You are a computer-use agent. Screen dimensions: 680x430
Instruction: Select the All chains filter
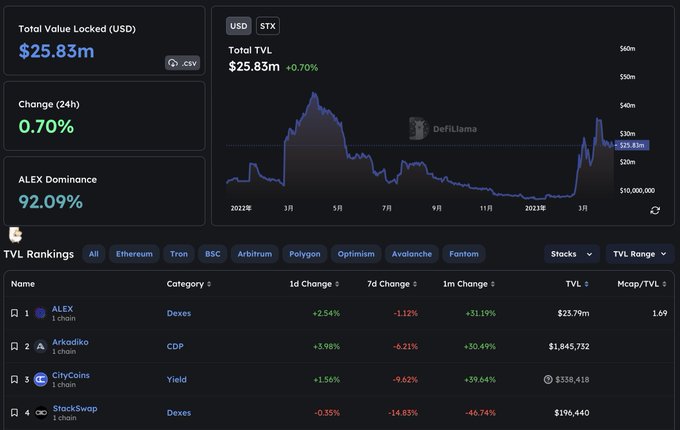coord(94,254)
